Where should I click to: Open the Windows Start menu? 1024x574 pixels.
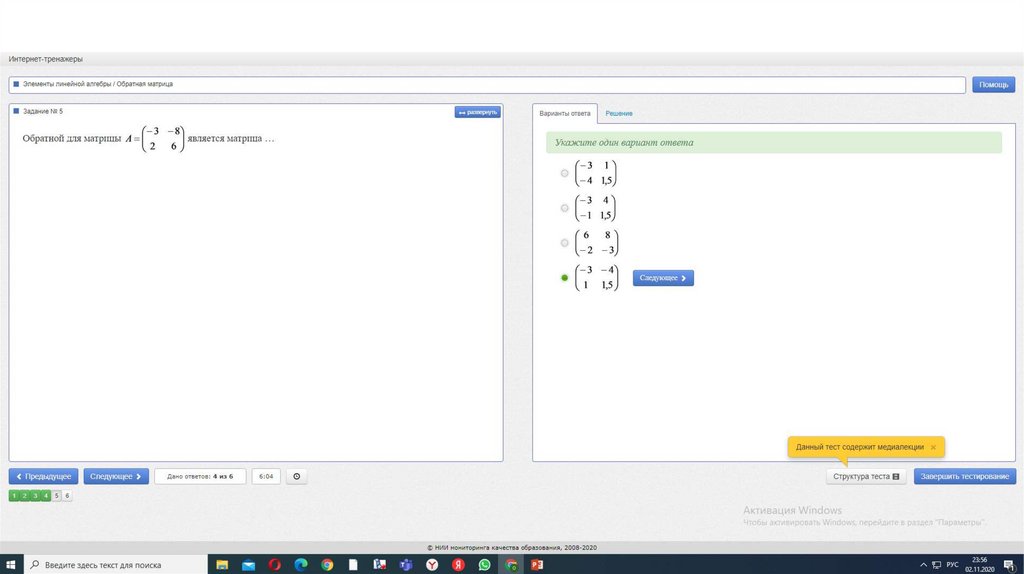coord(10,565)
